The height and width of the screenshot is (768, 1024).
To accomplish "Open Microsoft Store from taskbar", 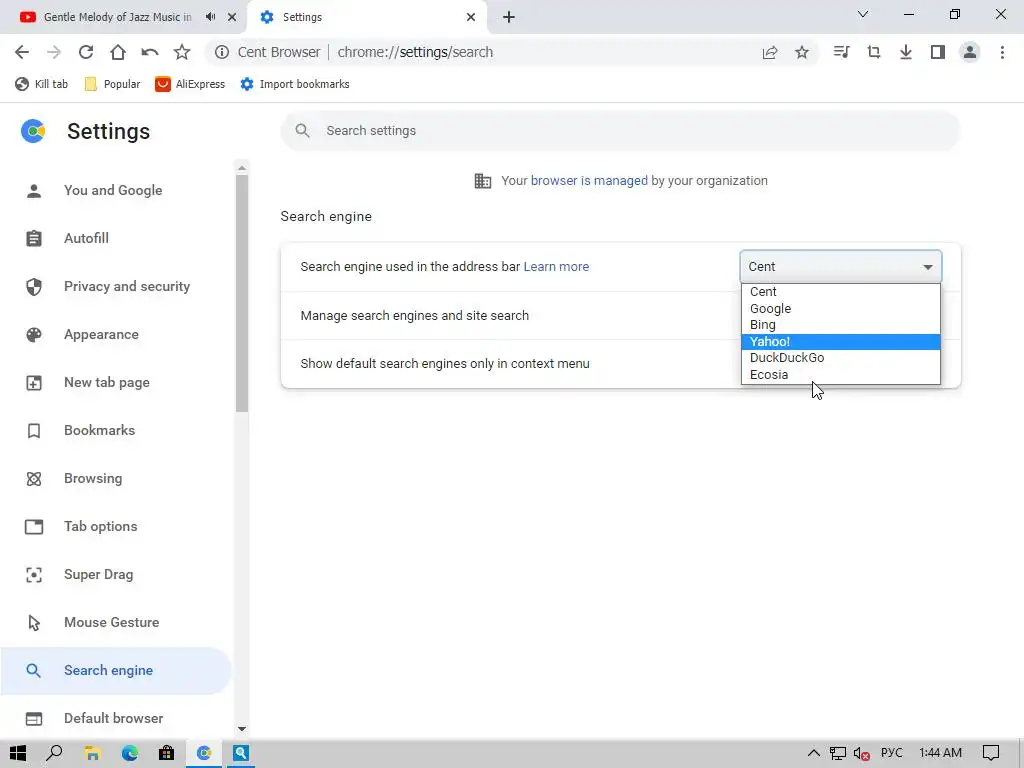I will coord(167,754).
